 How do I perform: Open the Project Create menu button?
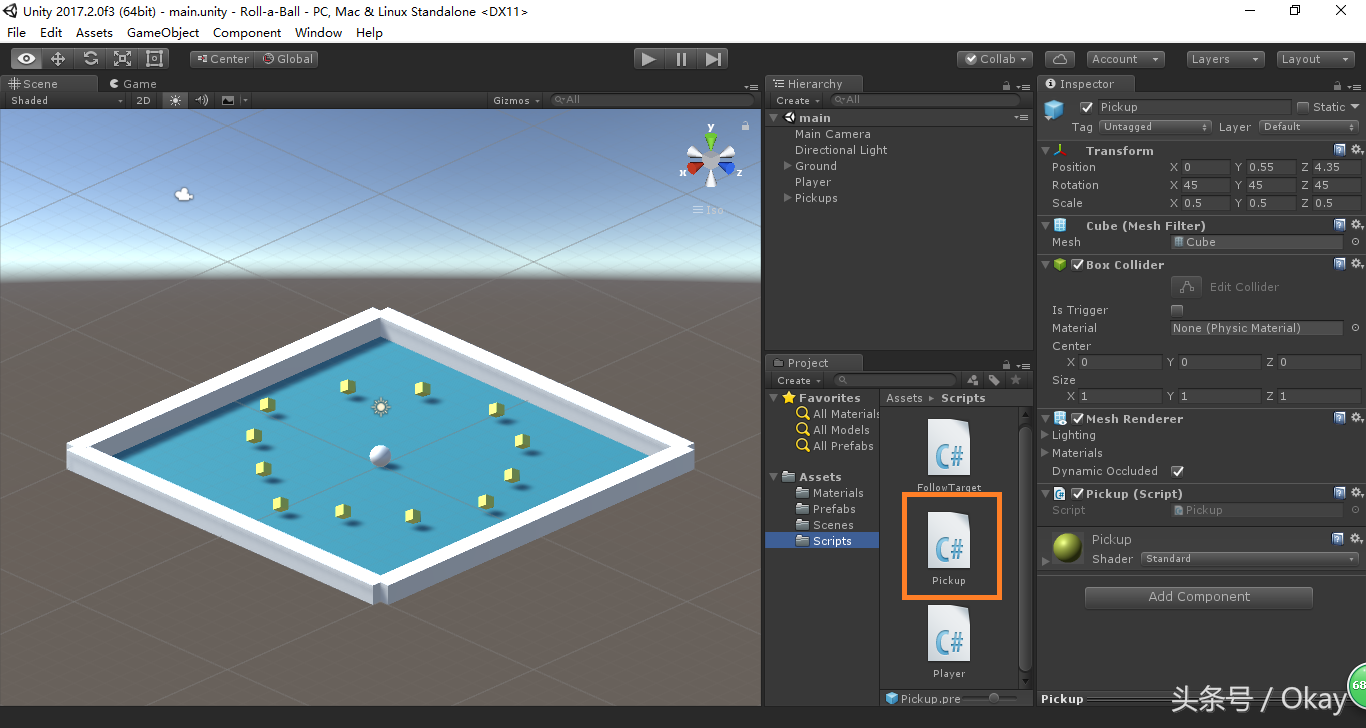pos(799,380)
